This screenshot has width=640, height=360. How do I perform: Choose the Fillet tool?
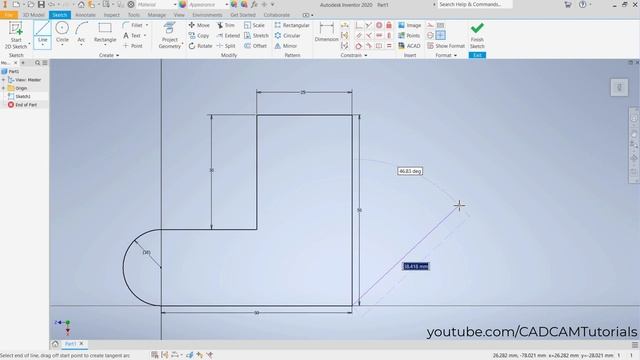coord(133,25)
